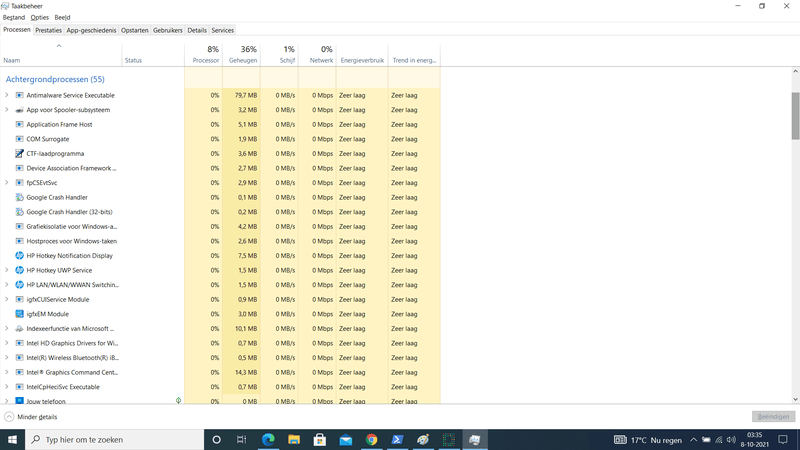Click the App voor Spooler-subsysteem printer icon
The width and height of the screenshot is (800, 450).
(x=19, y=110)
